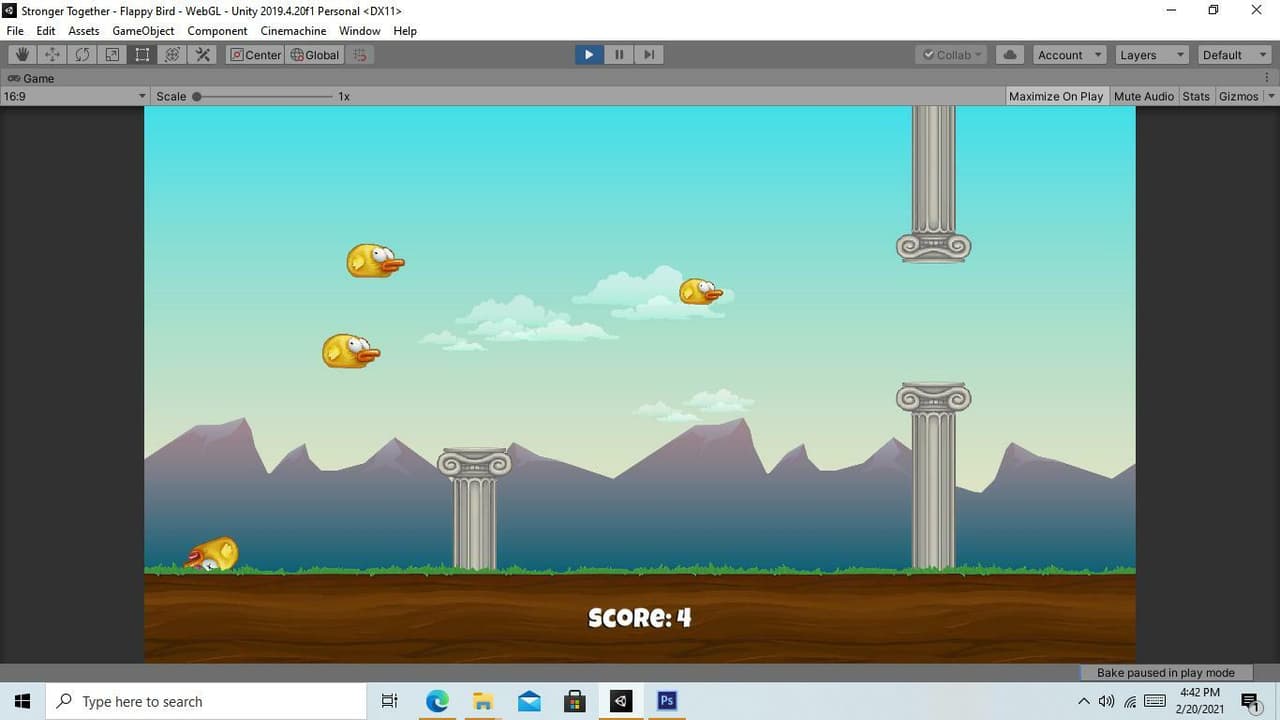This screenshot has width=1280, height=720.
Task: Open the Cinemachine menu
Action: click(293, 31)
